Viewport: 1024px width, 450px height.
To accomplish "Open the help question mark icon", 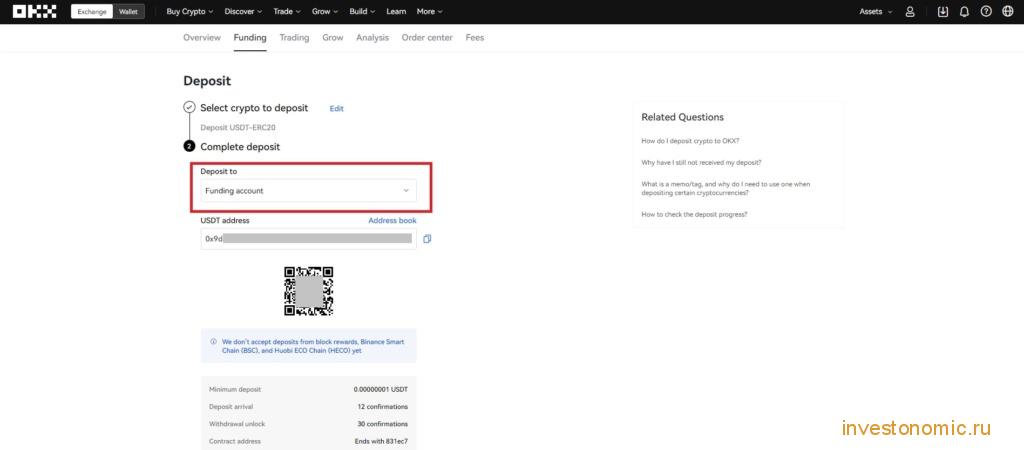I will (986, 12).
